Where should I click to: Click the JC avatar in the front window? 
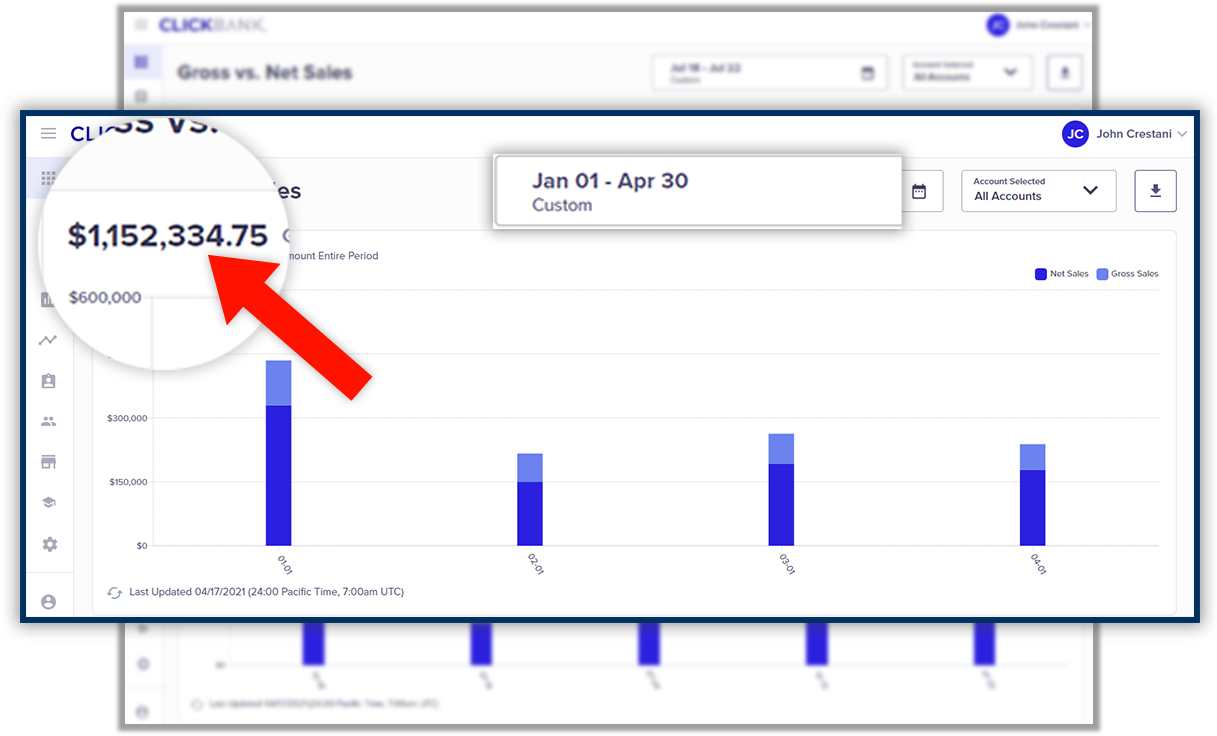[1075, 134]
